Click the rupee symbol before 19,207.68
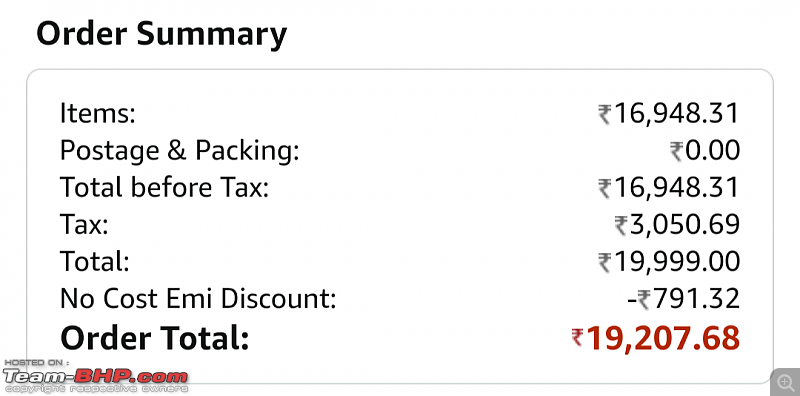 point(578,337)
